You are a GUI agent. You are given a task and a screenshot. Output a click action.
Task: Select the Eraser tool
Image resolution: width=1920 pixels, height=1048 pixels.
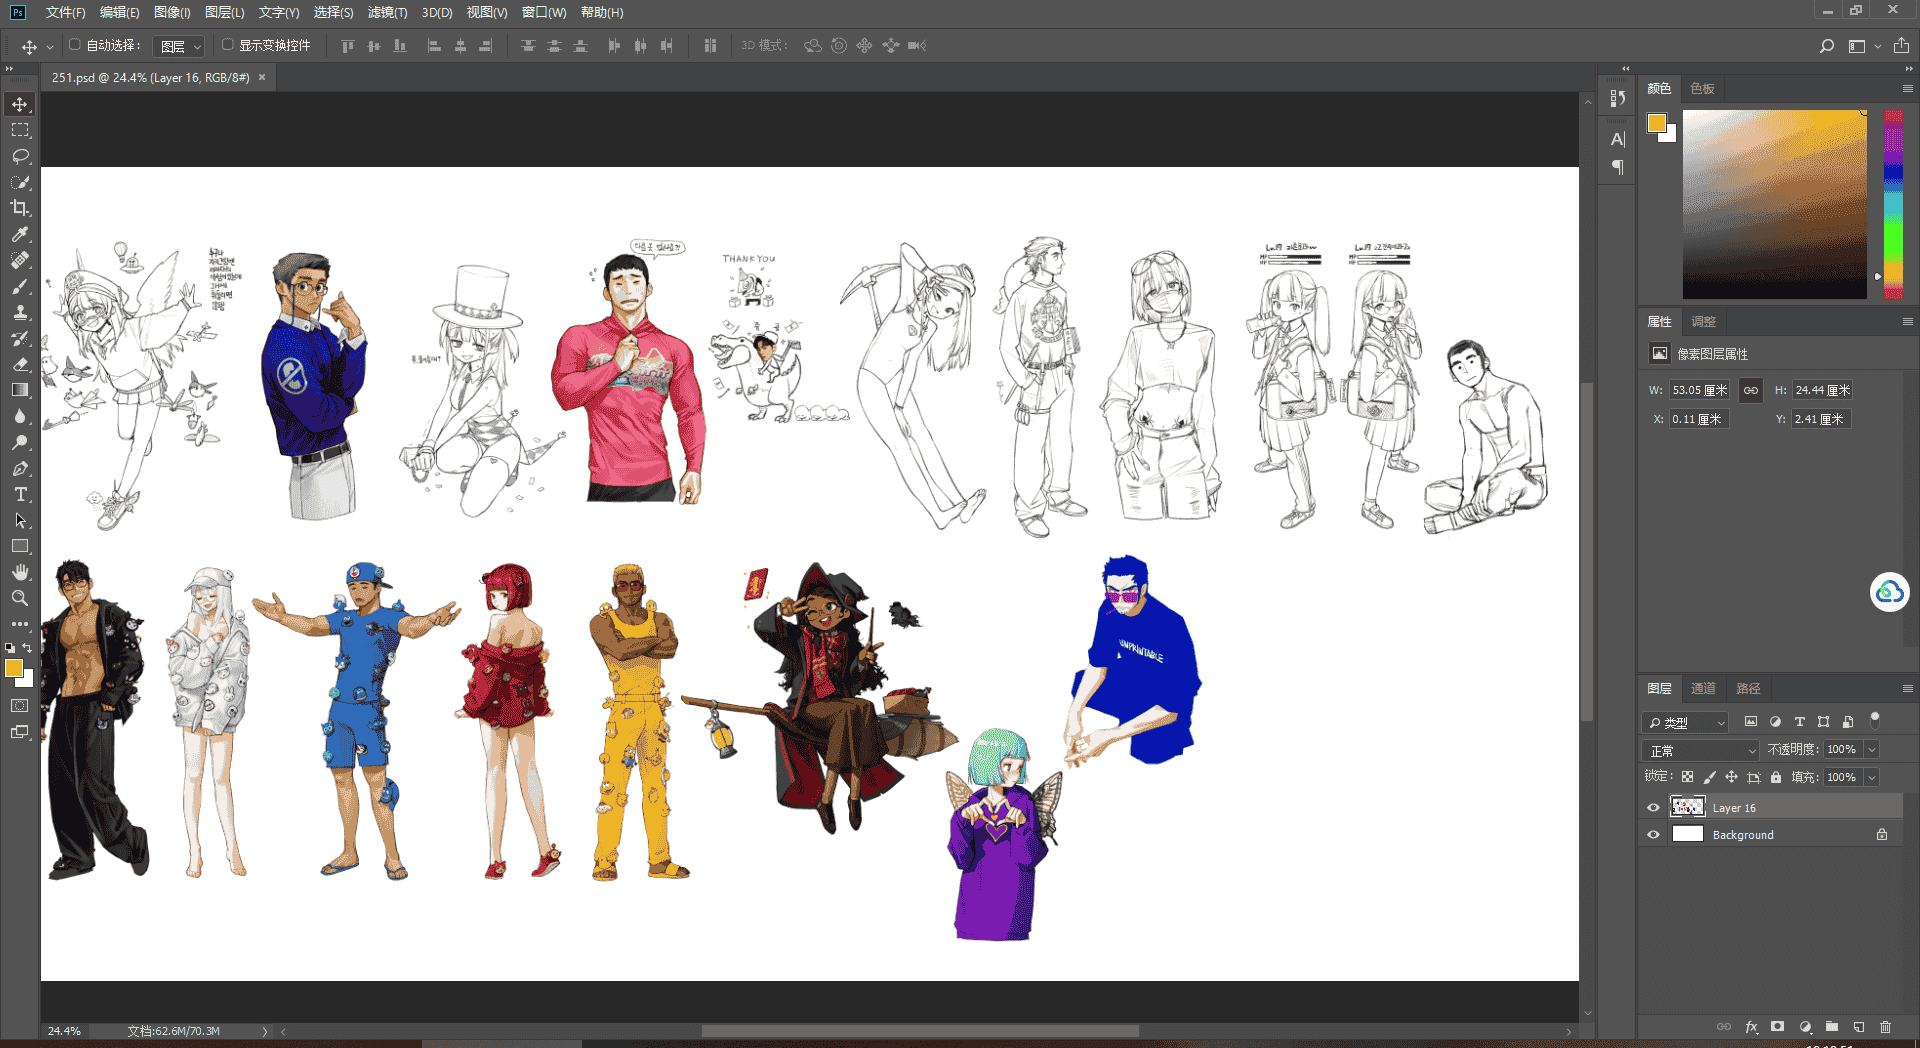click(20, 364)
